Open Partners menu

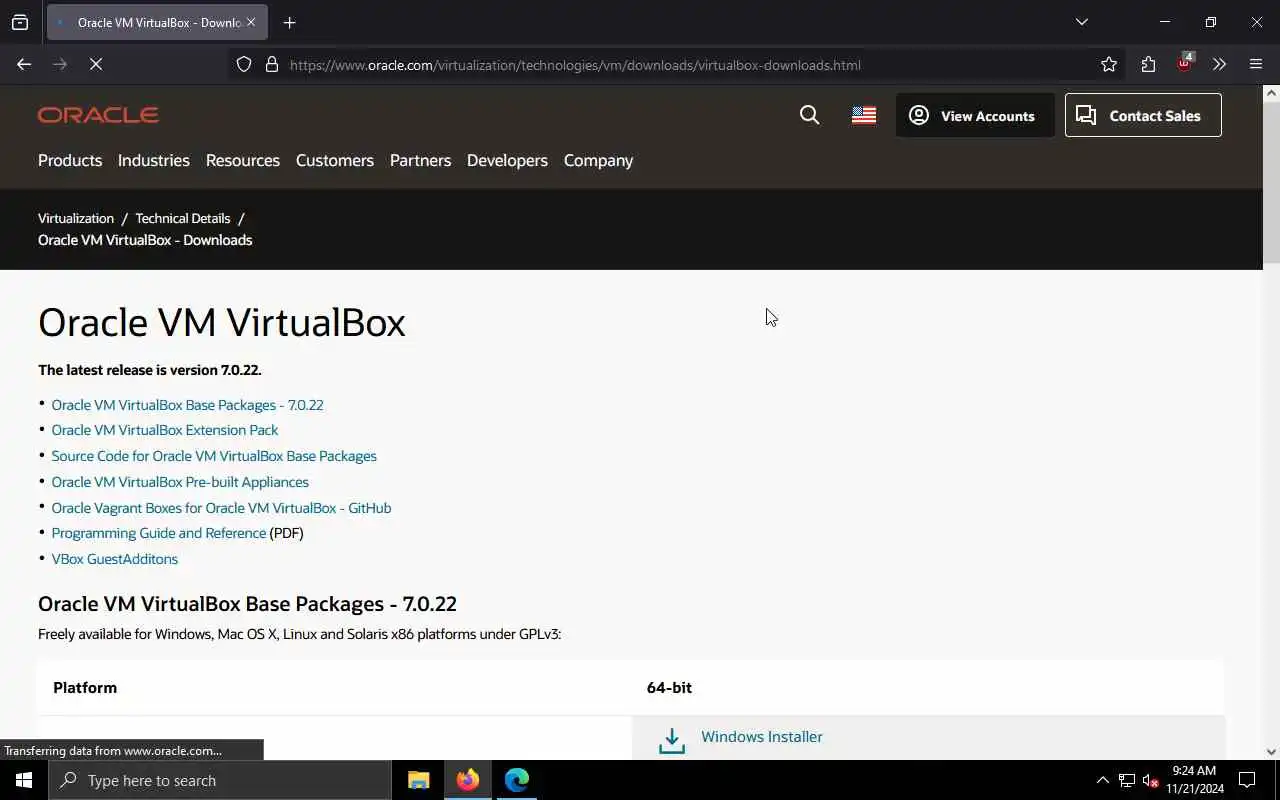[420, 160]
